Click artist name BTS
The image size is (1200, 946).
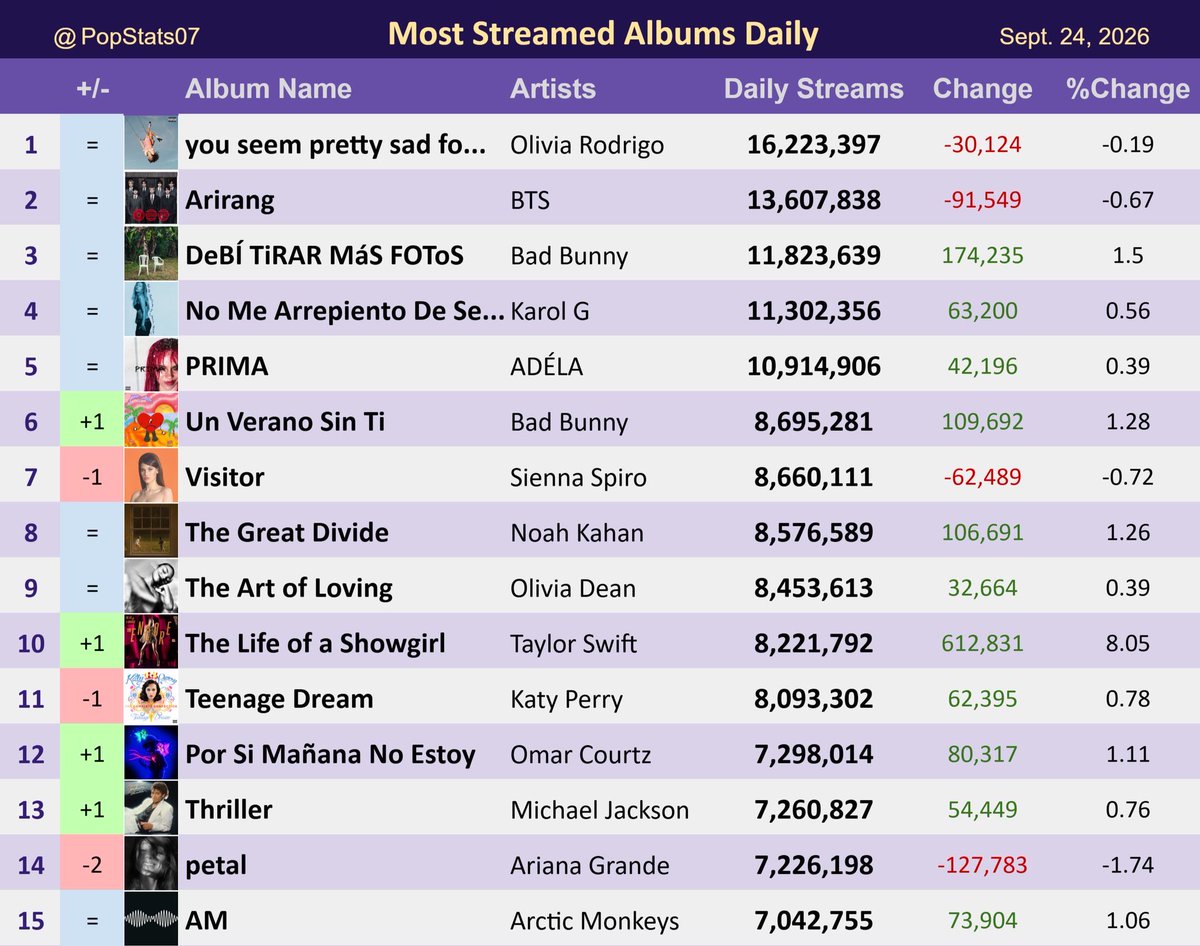tap(530, 201)
